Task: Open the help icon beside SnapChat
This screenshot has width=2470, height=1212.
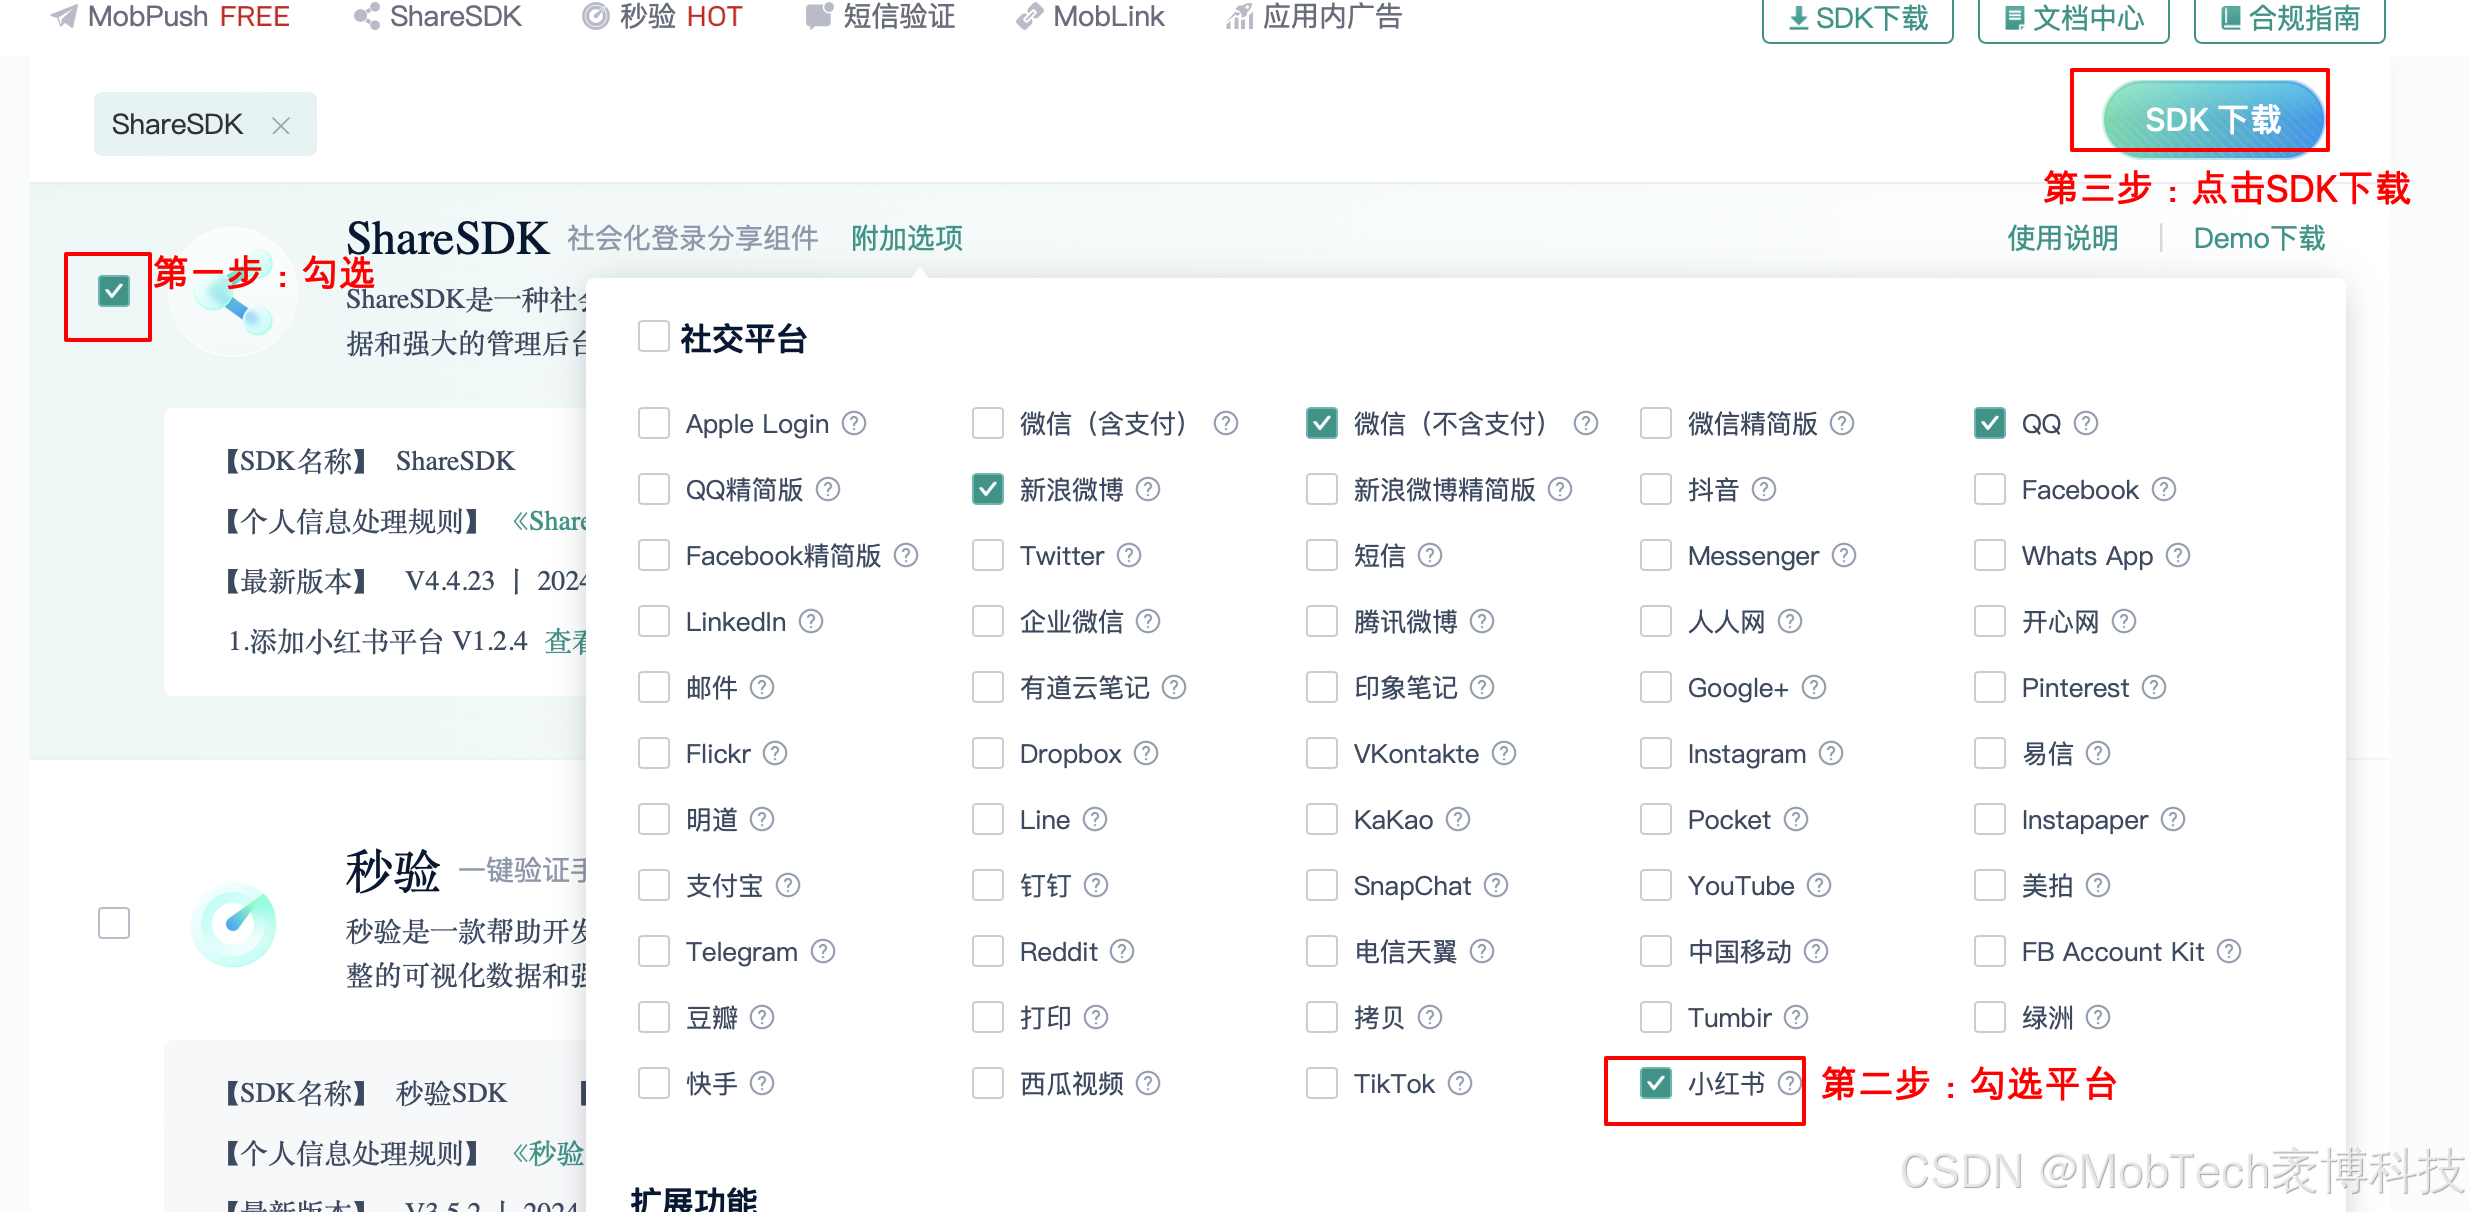Action: coord(1496,885)
